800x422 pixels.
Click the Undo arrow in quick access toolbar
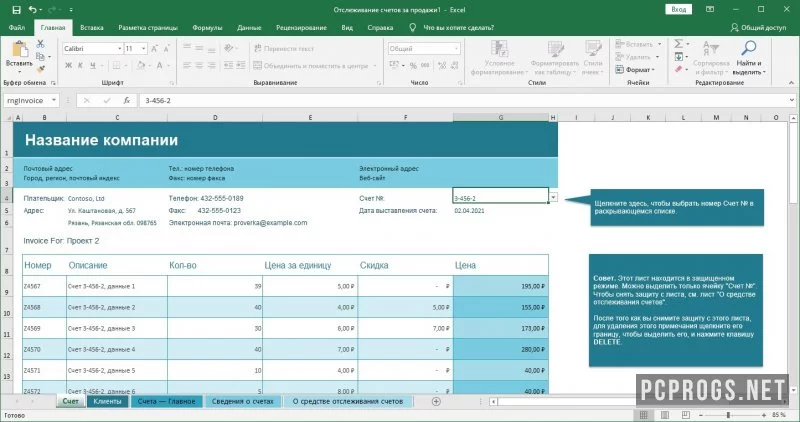33,10
